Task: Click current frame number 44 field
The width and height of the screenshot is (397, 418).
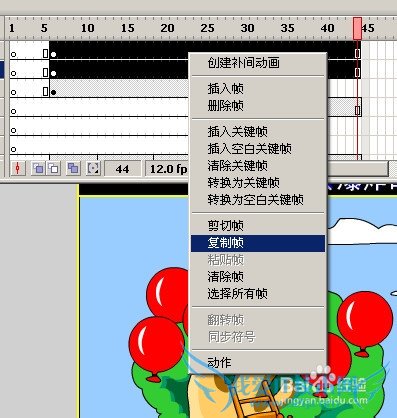Action: coord(122,169)
